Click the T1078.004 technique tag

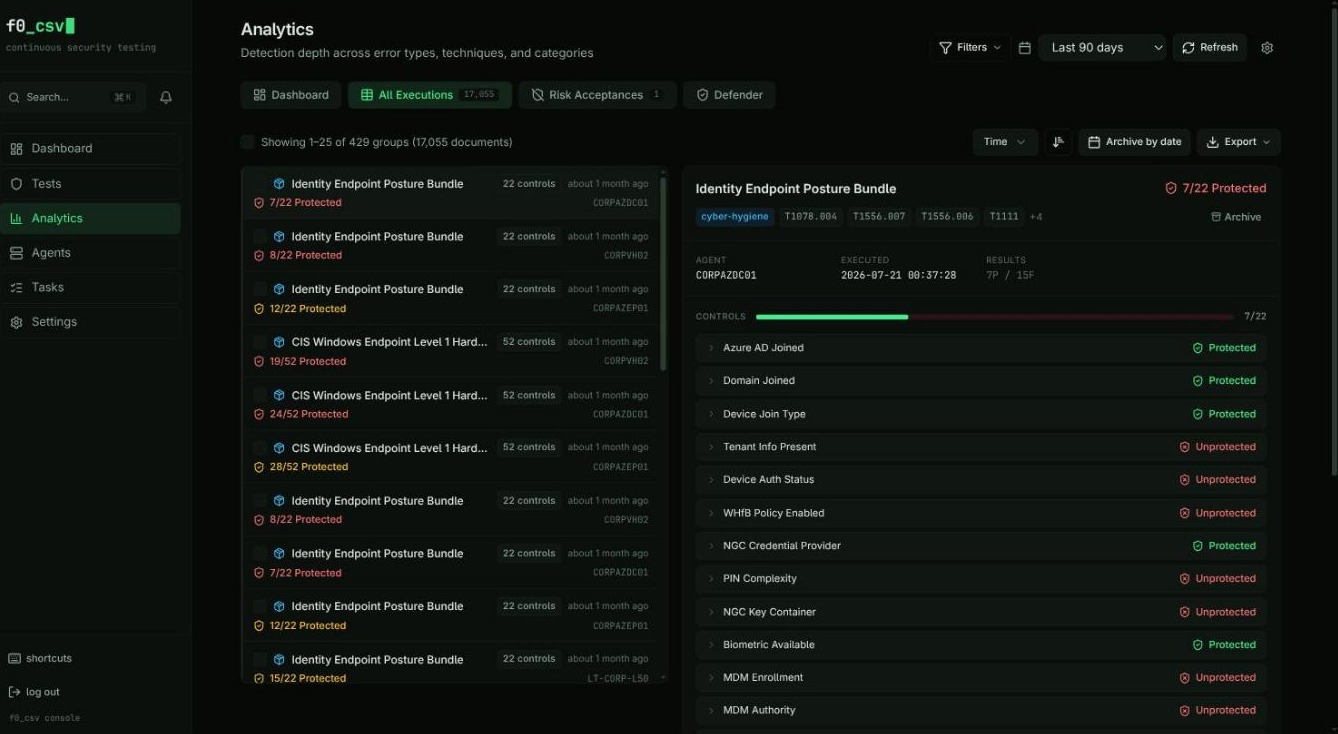(x=810, y=217)
